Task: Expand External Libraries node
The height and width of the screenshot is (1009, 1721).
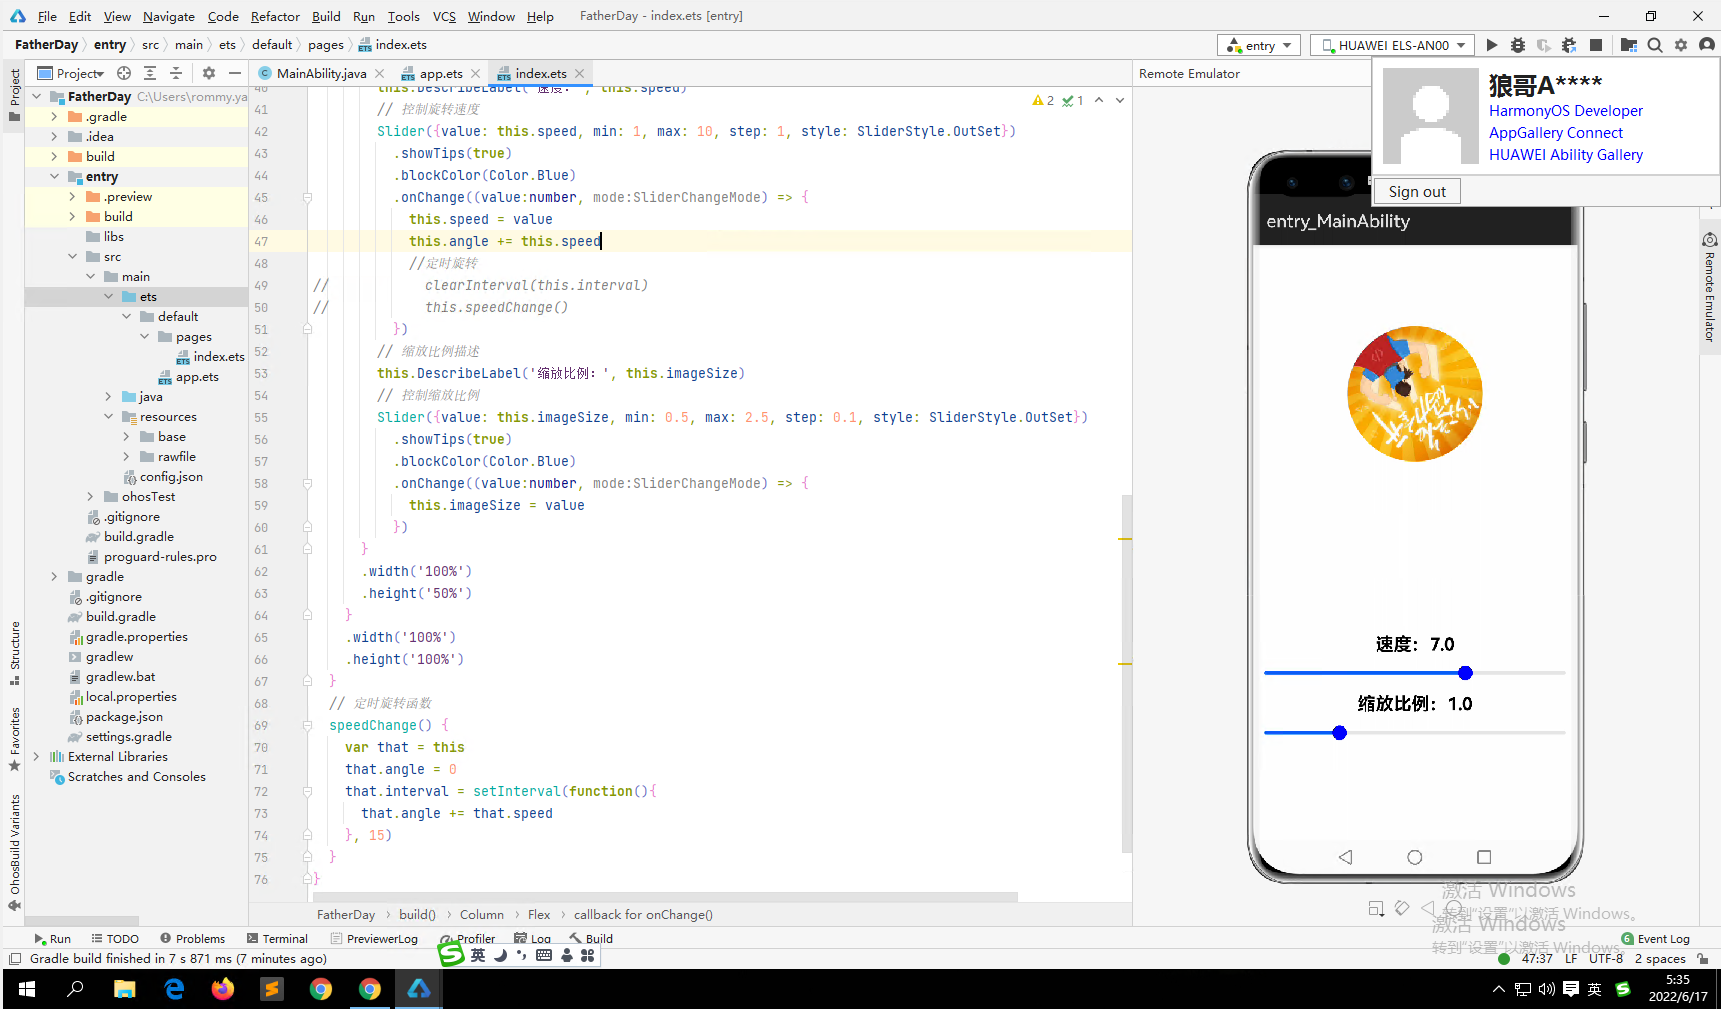Action: pyautogui.click(x=36, y=757)
